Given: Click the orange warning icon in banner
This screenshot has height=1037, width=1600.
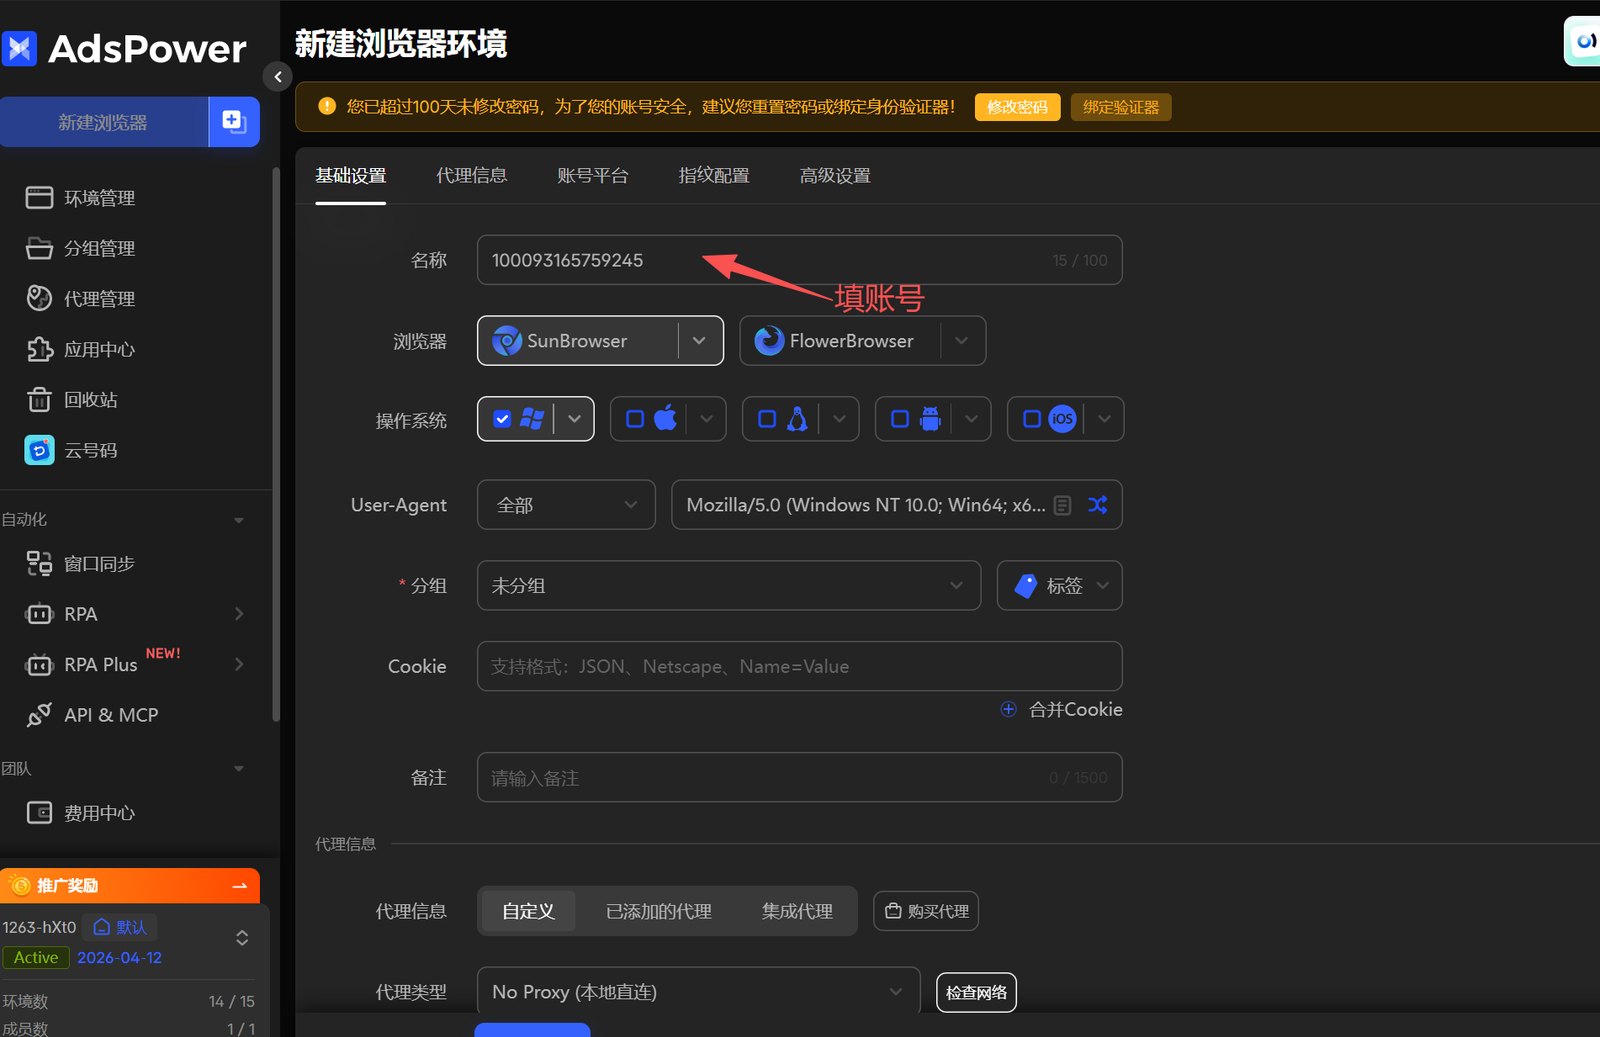Looking at the screenshot, I should (327, 106).
